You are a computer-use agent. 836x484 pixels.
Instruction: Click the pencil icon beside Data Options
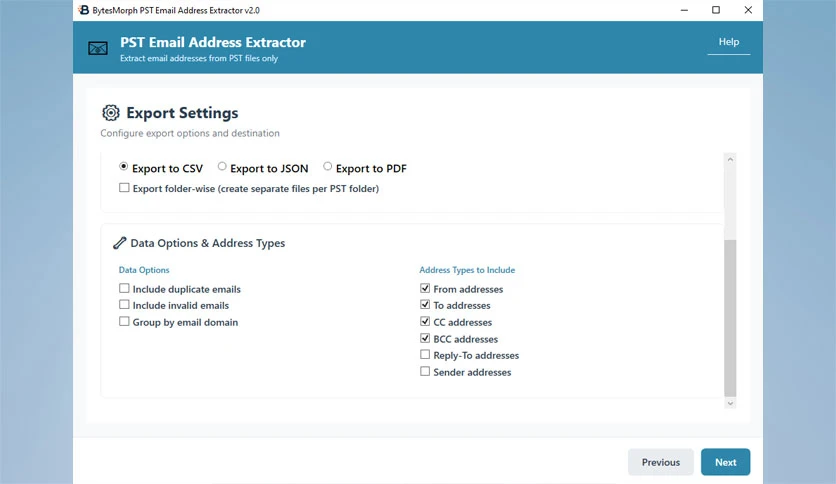[x=119, y=243]
